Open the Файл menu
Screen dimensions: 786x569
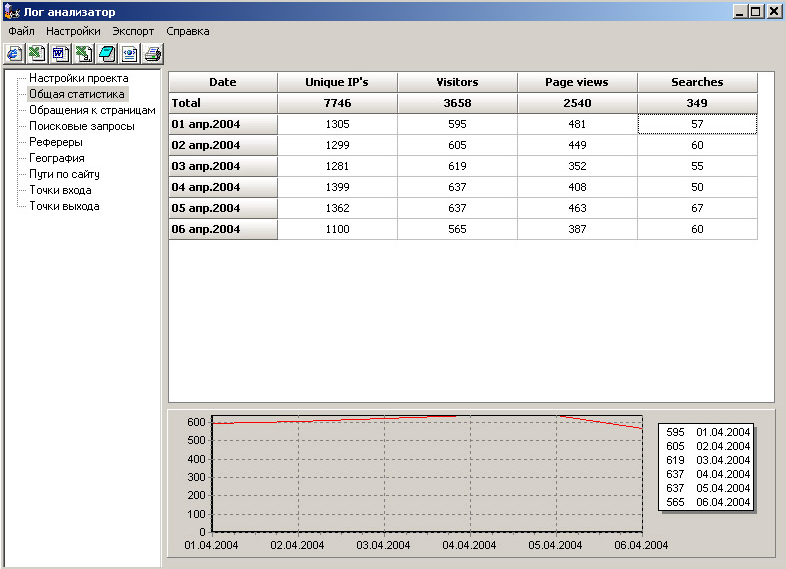point(21,31)
